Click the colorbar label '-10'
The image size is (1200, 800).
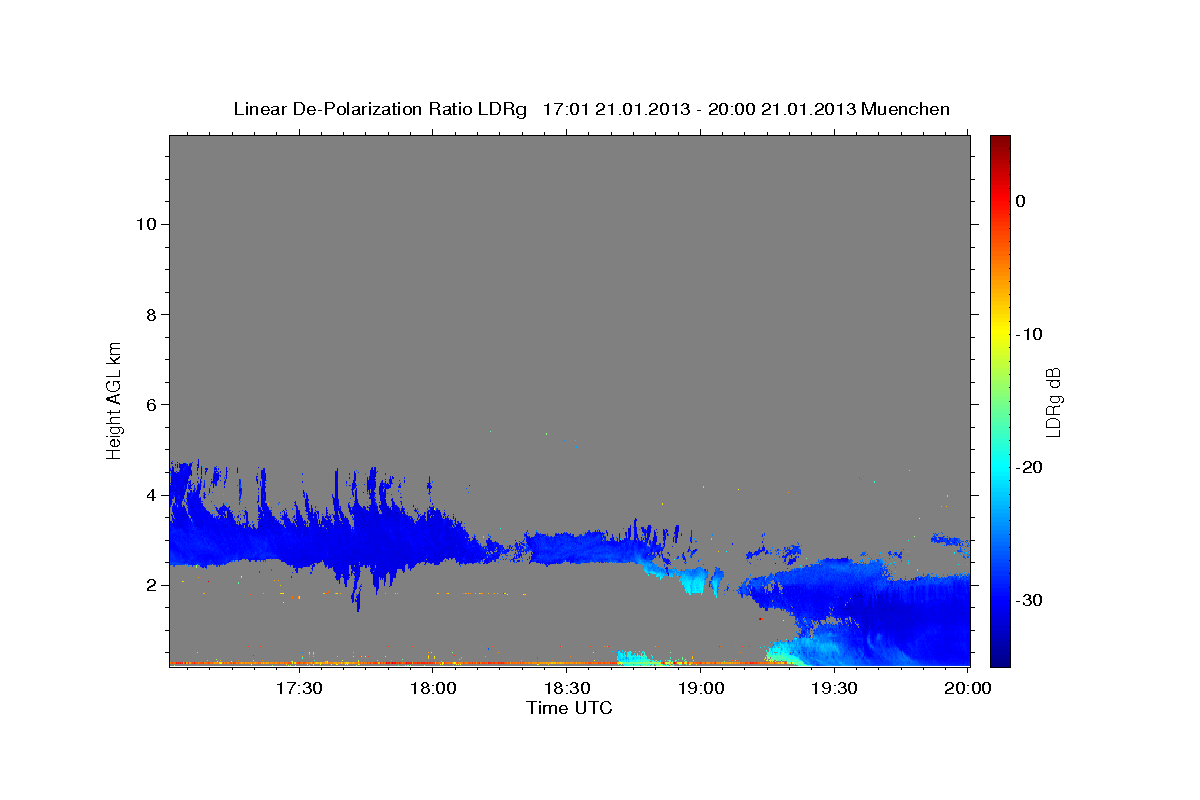pyautogui.click(x=1030, y=334)
